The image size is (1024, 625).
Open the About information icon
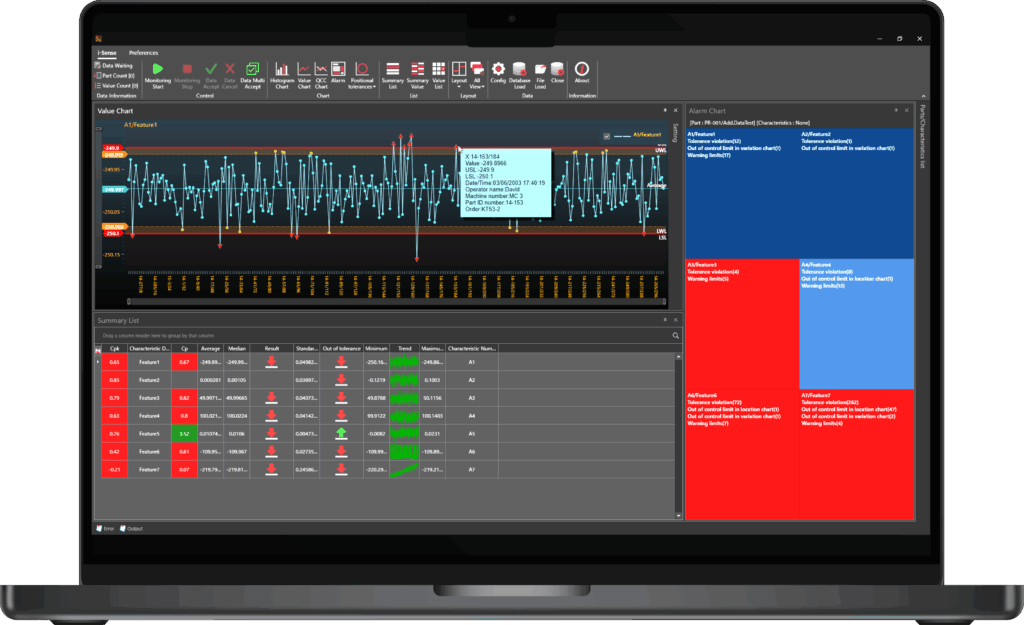[581, 69]
